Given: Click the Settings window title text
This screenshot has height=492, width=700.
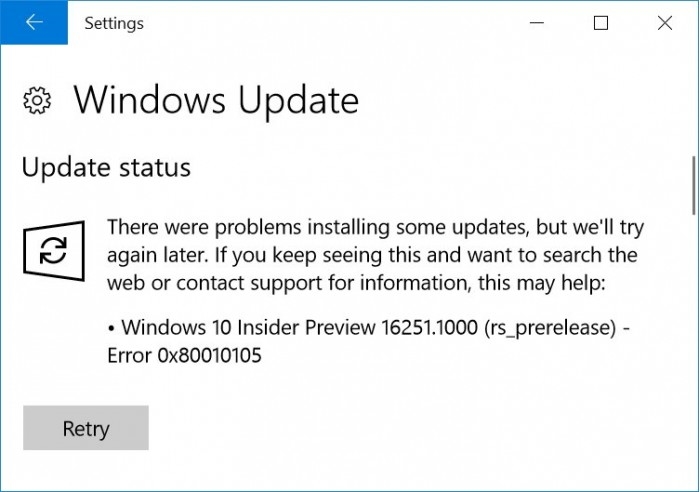Looking at the screenshot, I should tap(114, 23).
